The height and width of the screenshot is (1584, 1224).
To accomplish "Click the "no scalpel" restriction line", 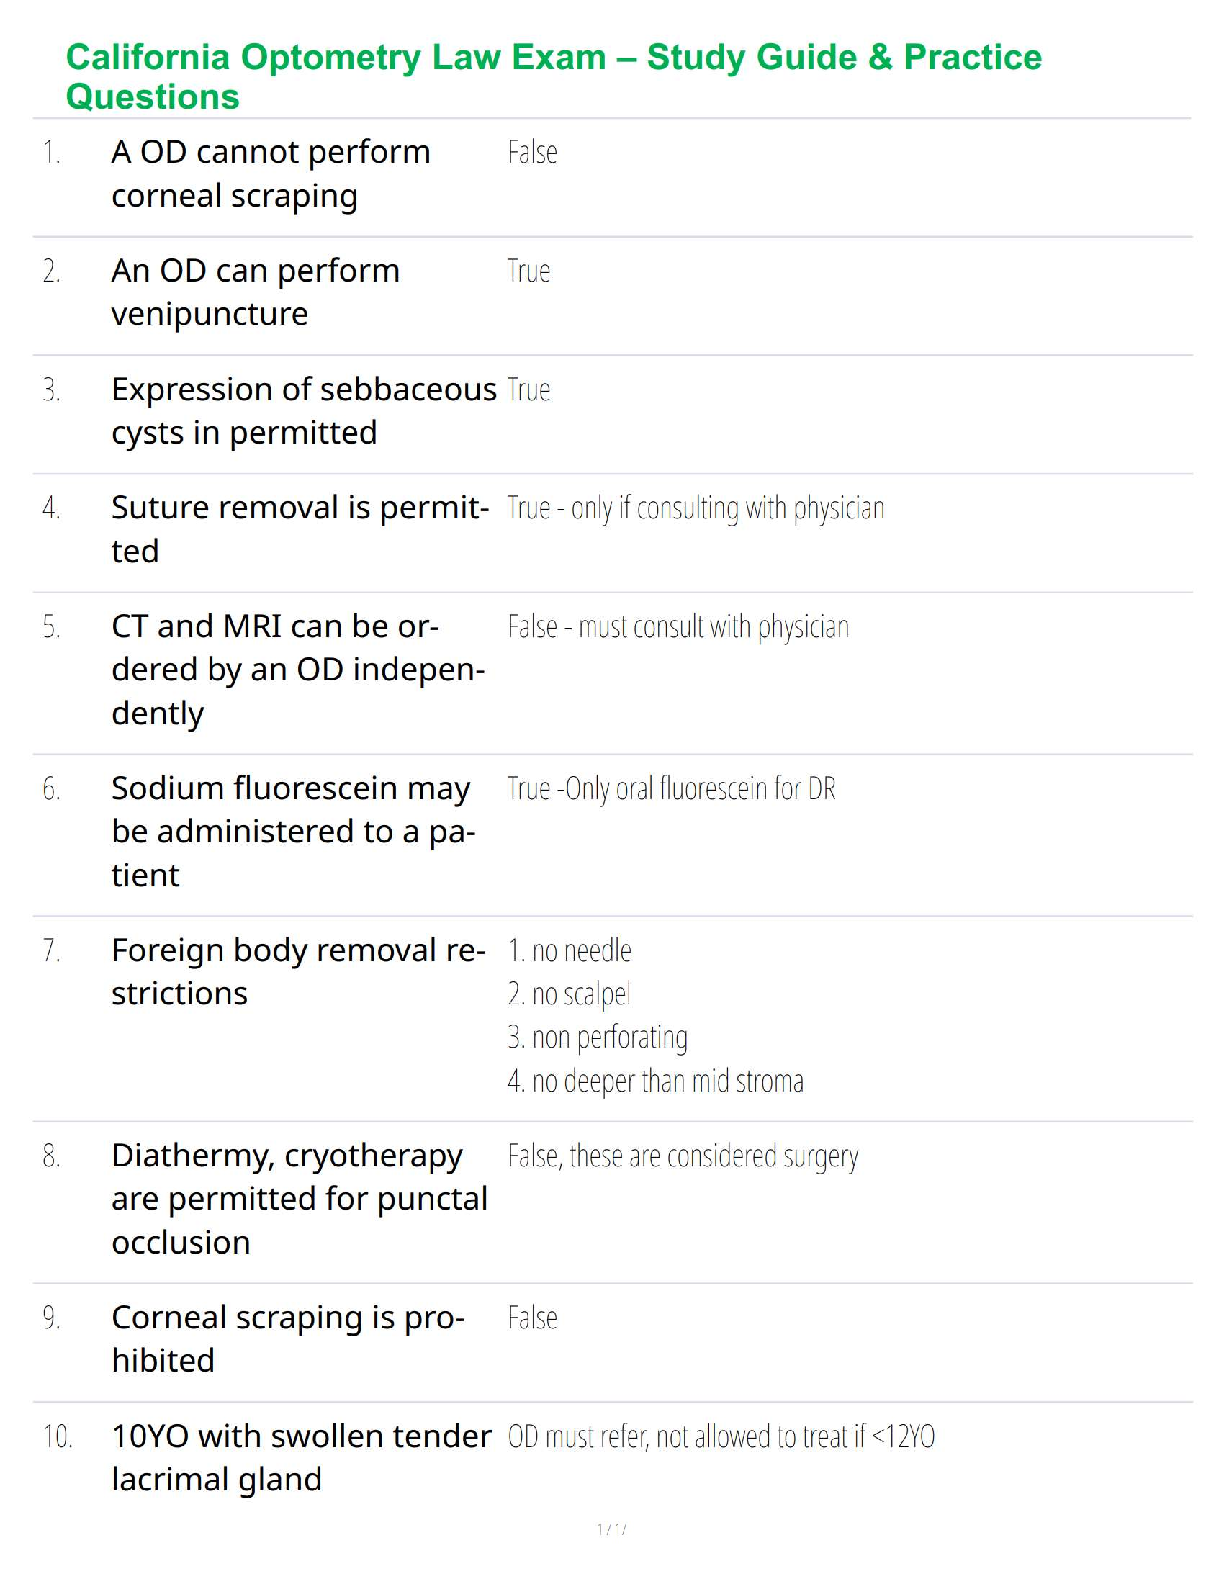I will tap(568, 994).
